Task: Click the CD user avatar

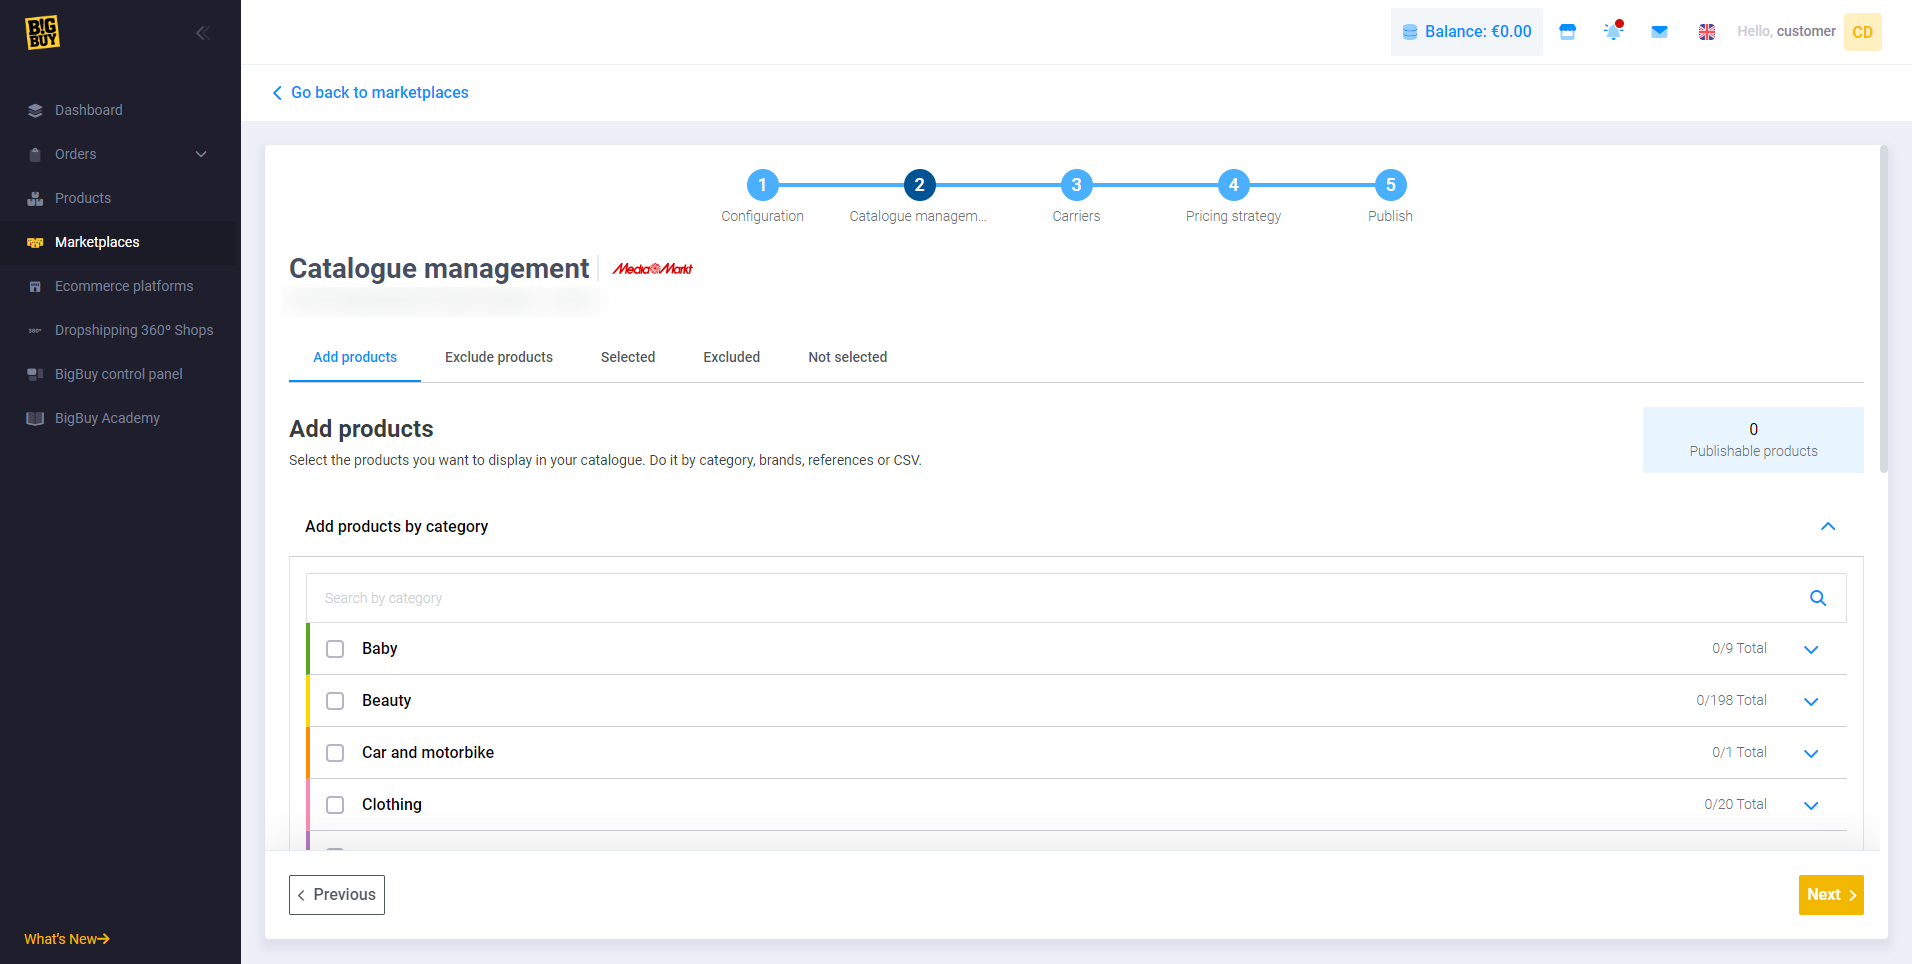Action: 1862,32
